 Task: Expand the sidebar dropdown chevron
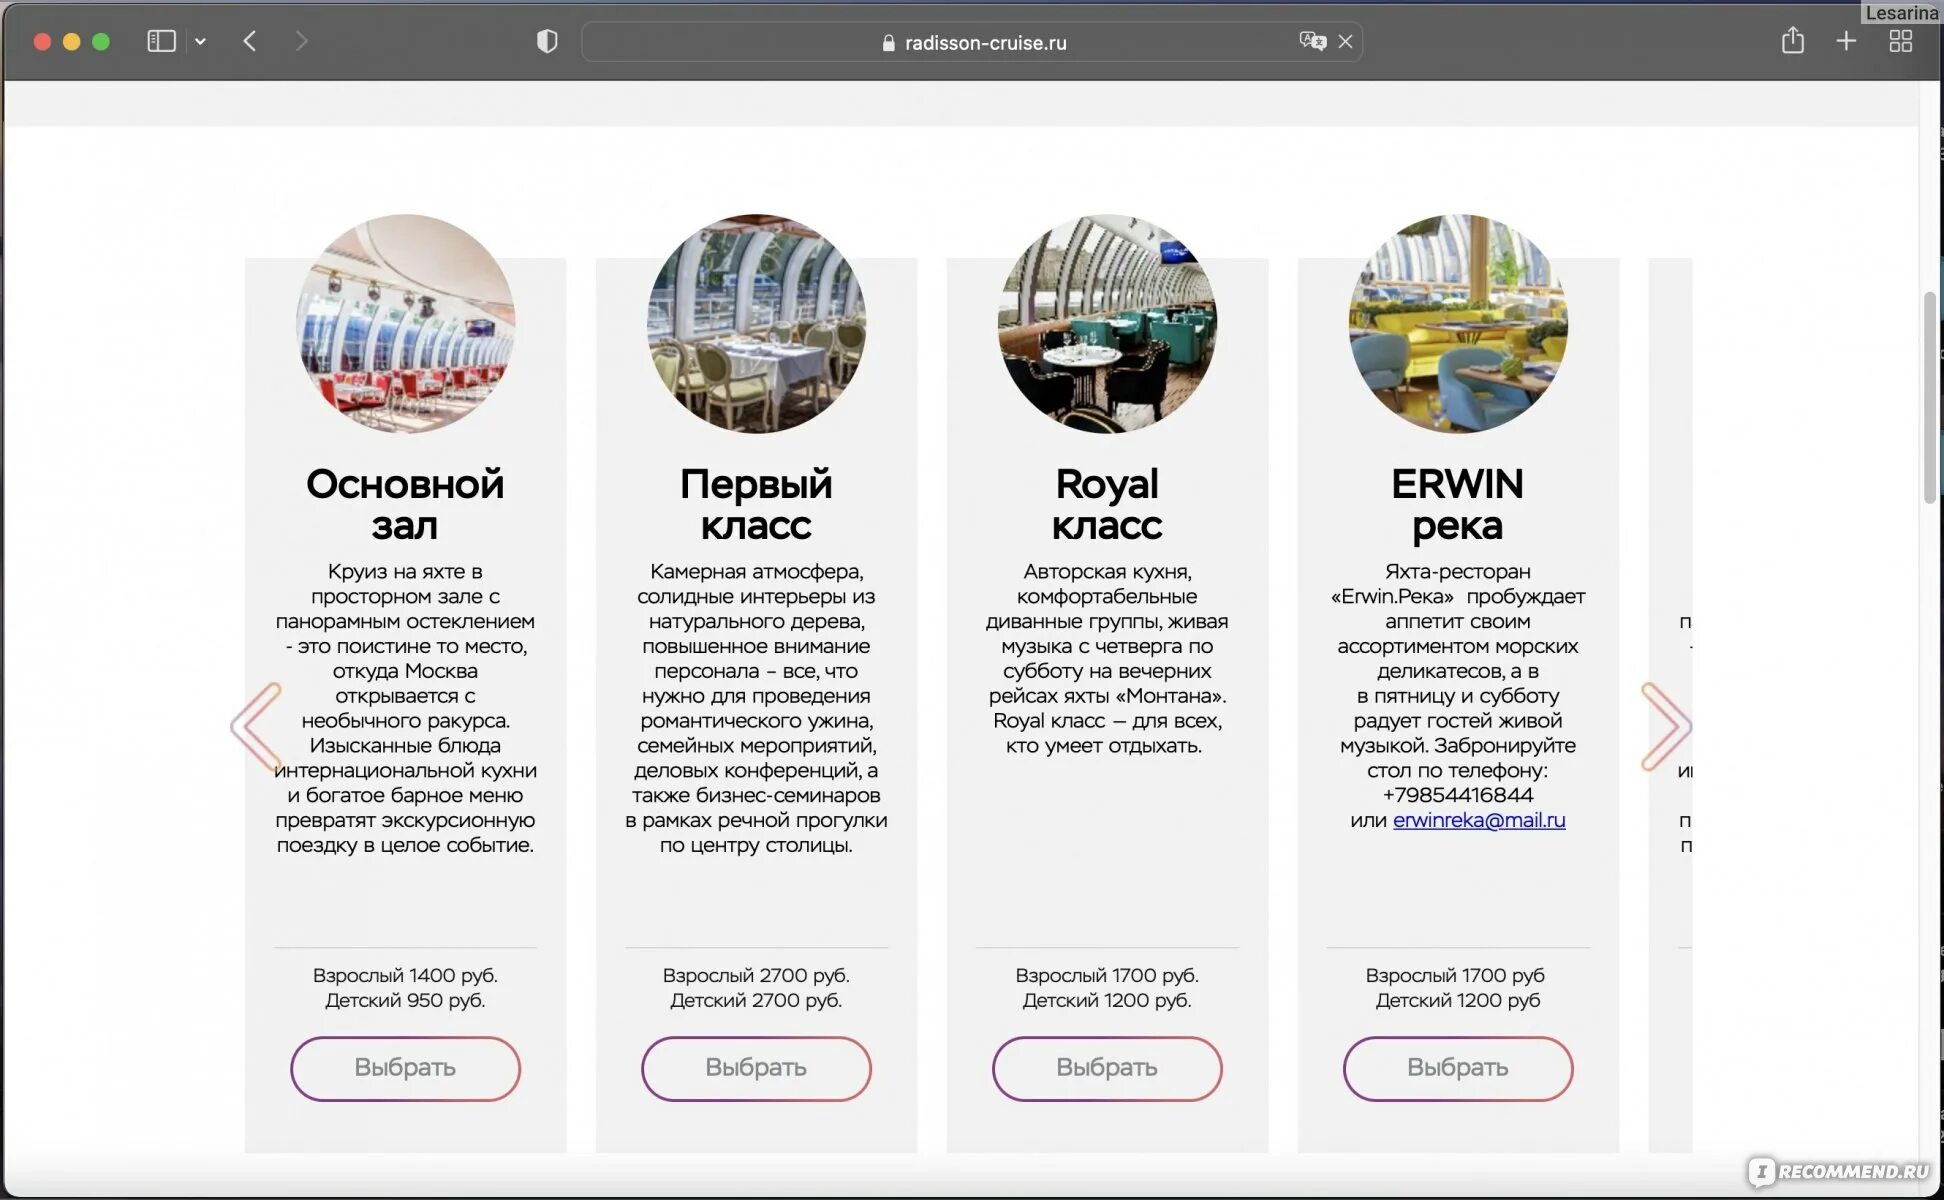point(201,41)
